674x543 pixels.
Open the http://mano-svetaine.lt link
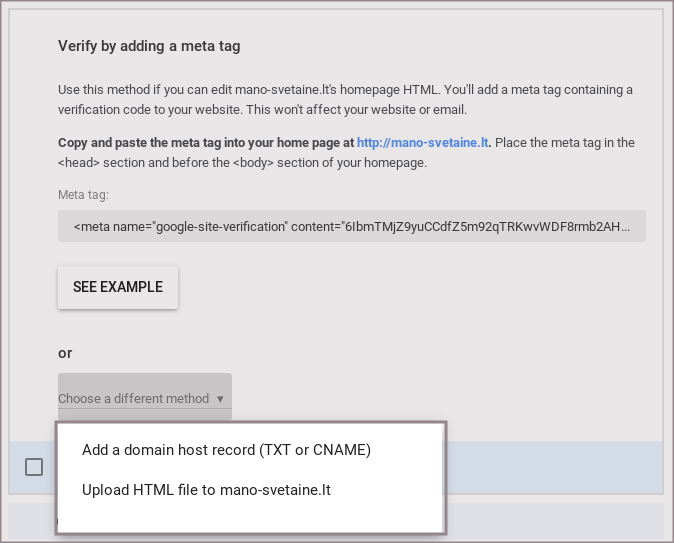423,142
